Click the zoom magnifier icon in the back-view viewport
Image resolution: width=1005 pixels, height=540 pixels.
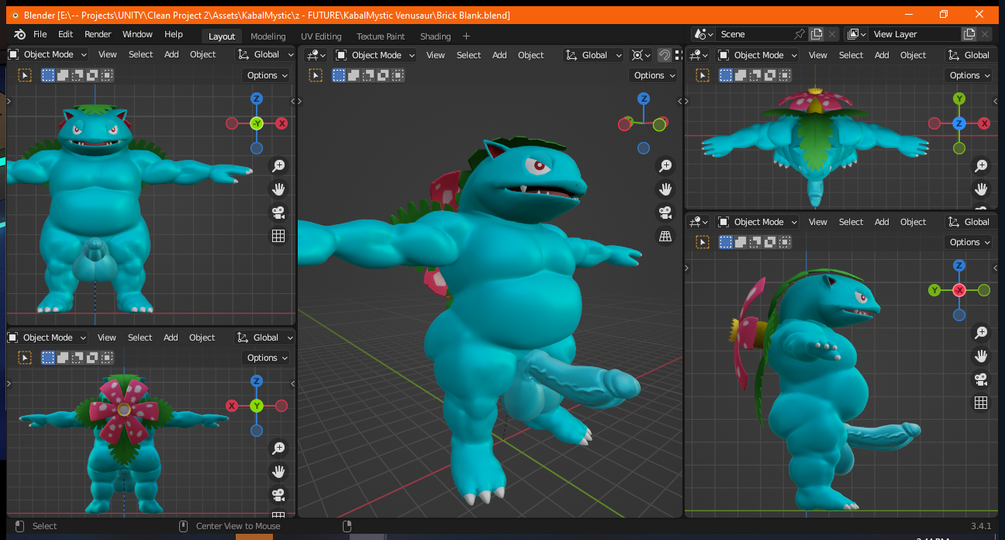[x=278, y=448]
